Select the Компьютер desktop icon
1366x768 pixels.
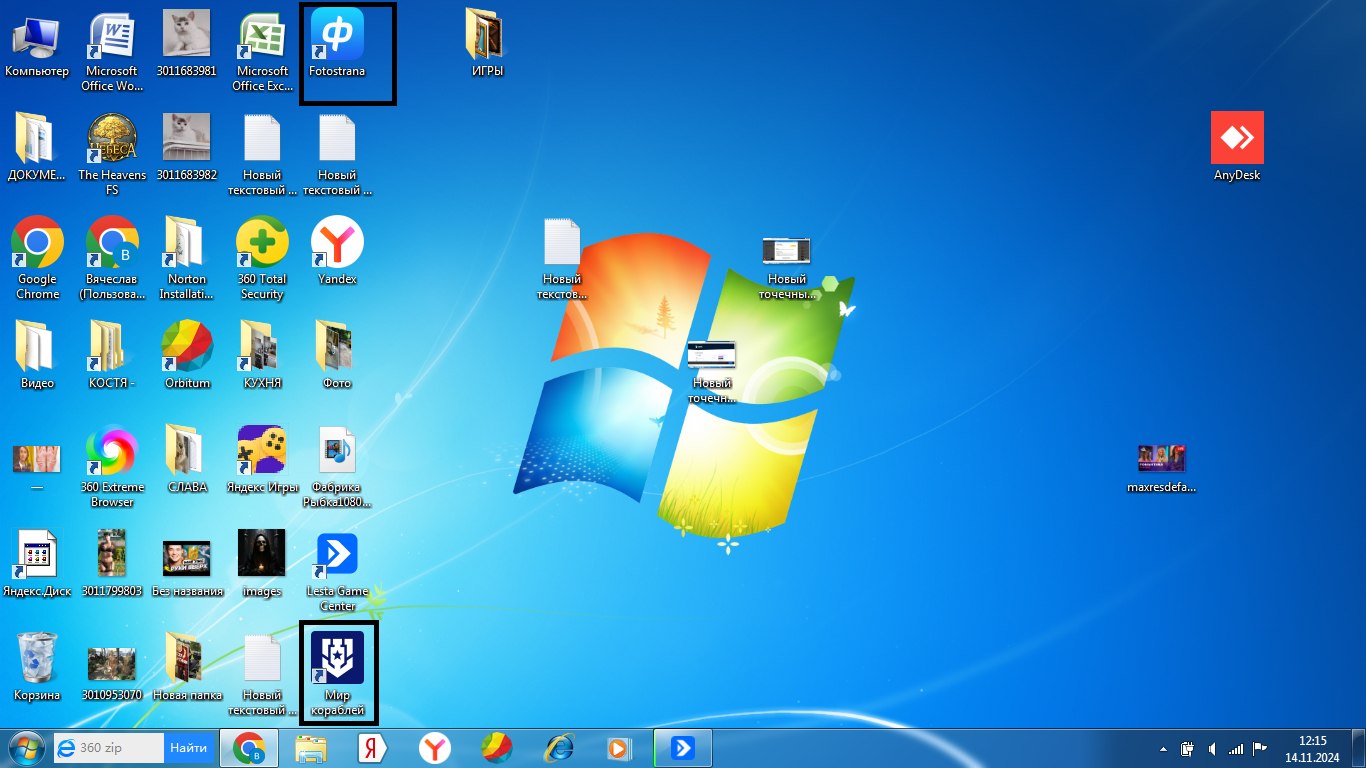[x=37, y=44]
